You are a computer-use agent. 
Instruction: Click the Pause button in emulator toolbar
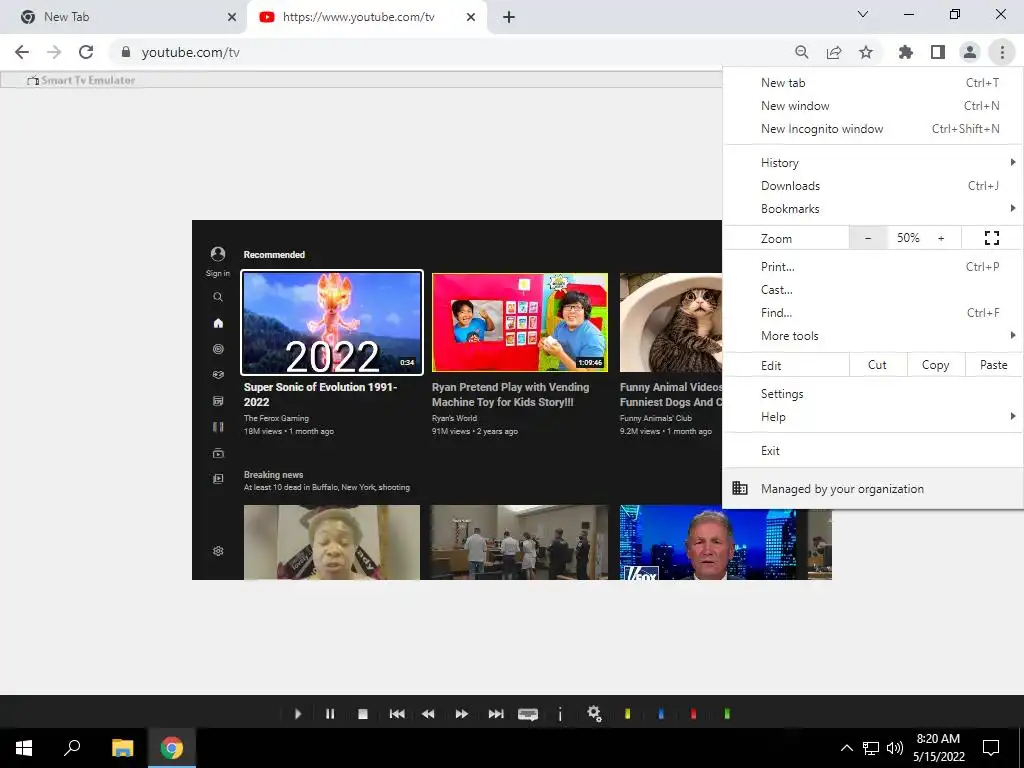coord(330,714)
